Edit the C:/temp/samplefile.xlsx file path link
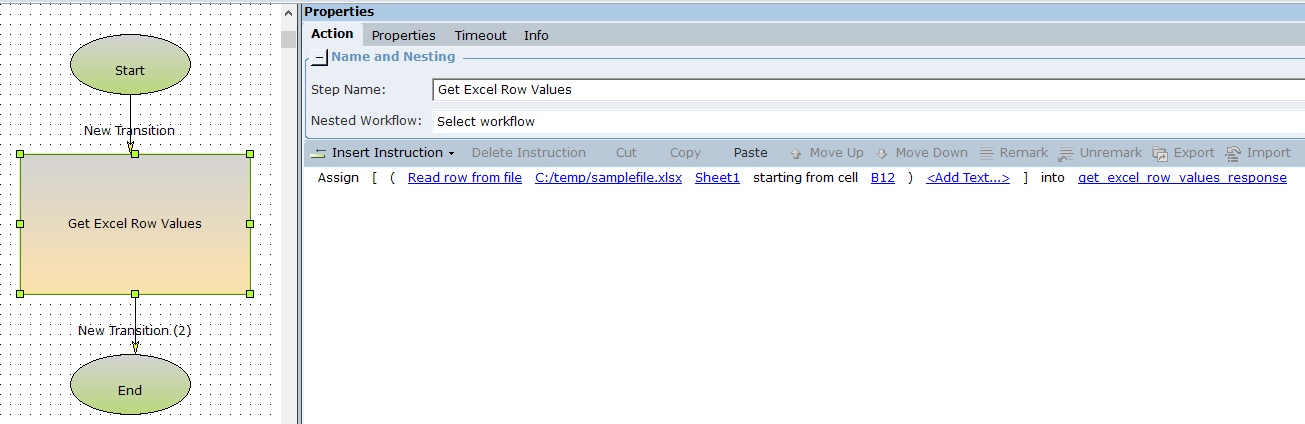 click(608, 178)
